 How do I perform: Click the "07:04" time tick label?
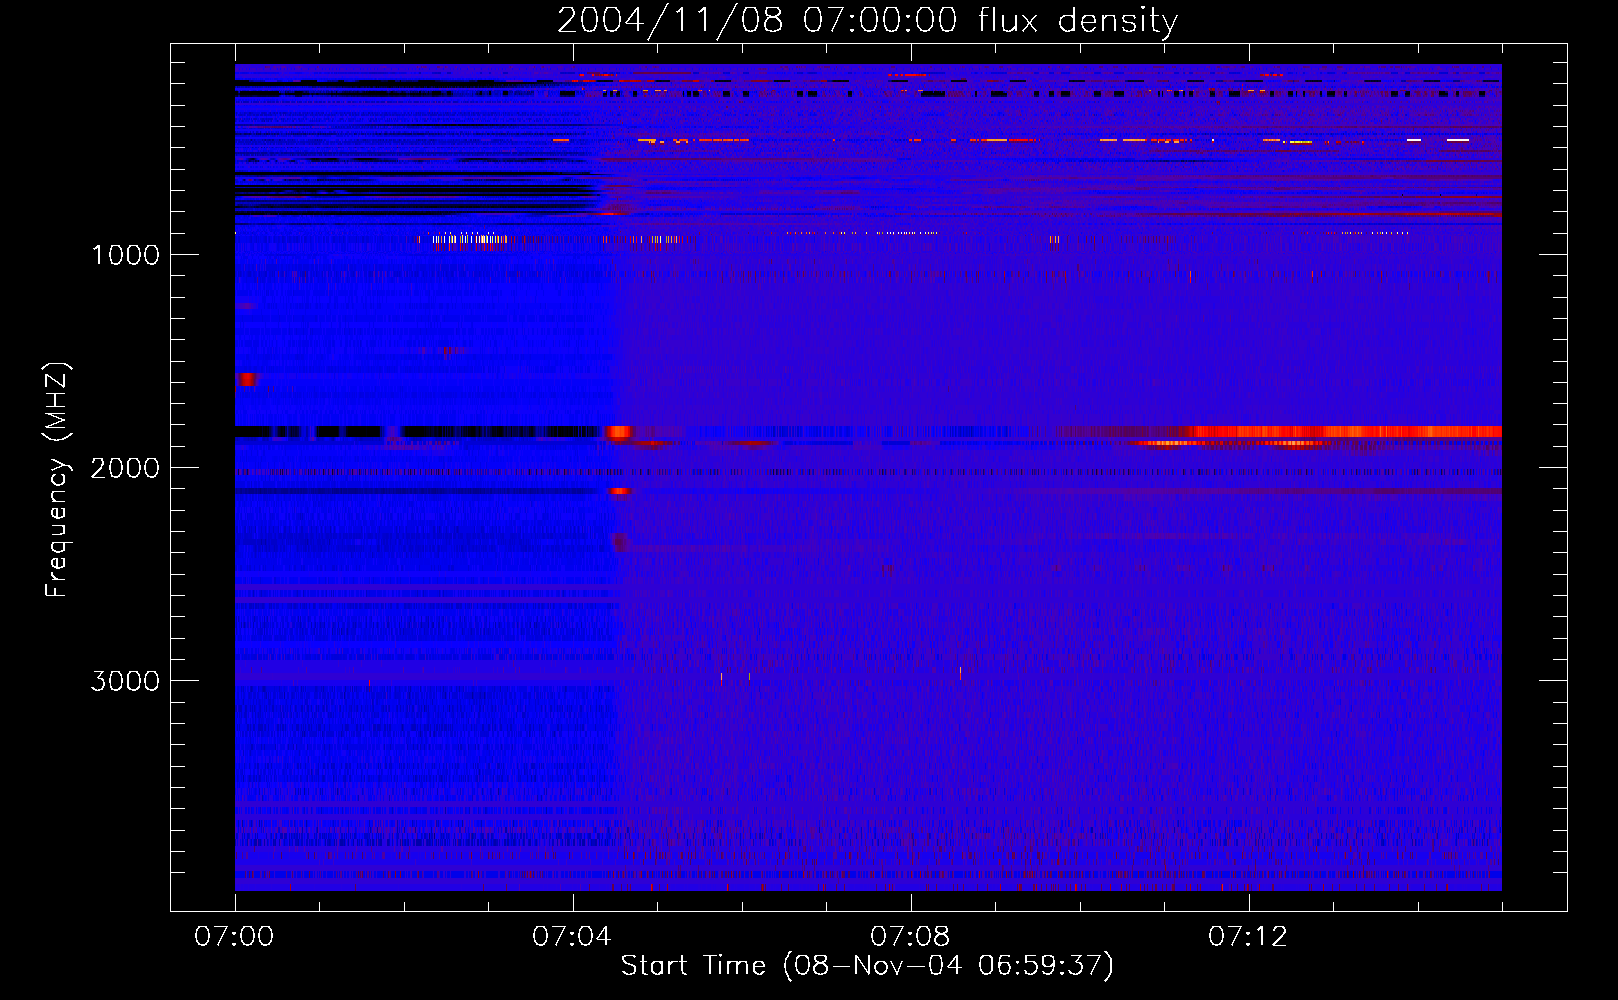click(572, 937)
